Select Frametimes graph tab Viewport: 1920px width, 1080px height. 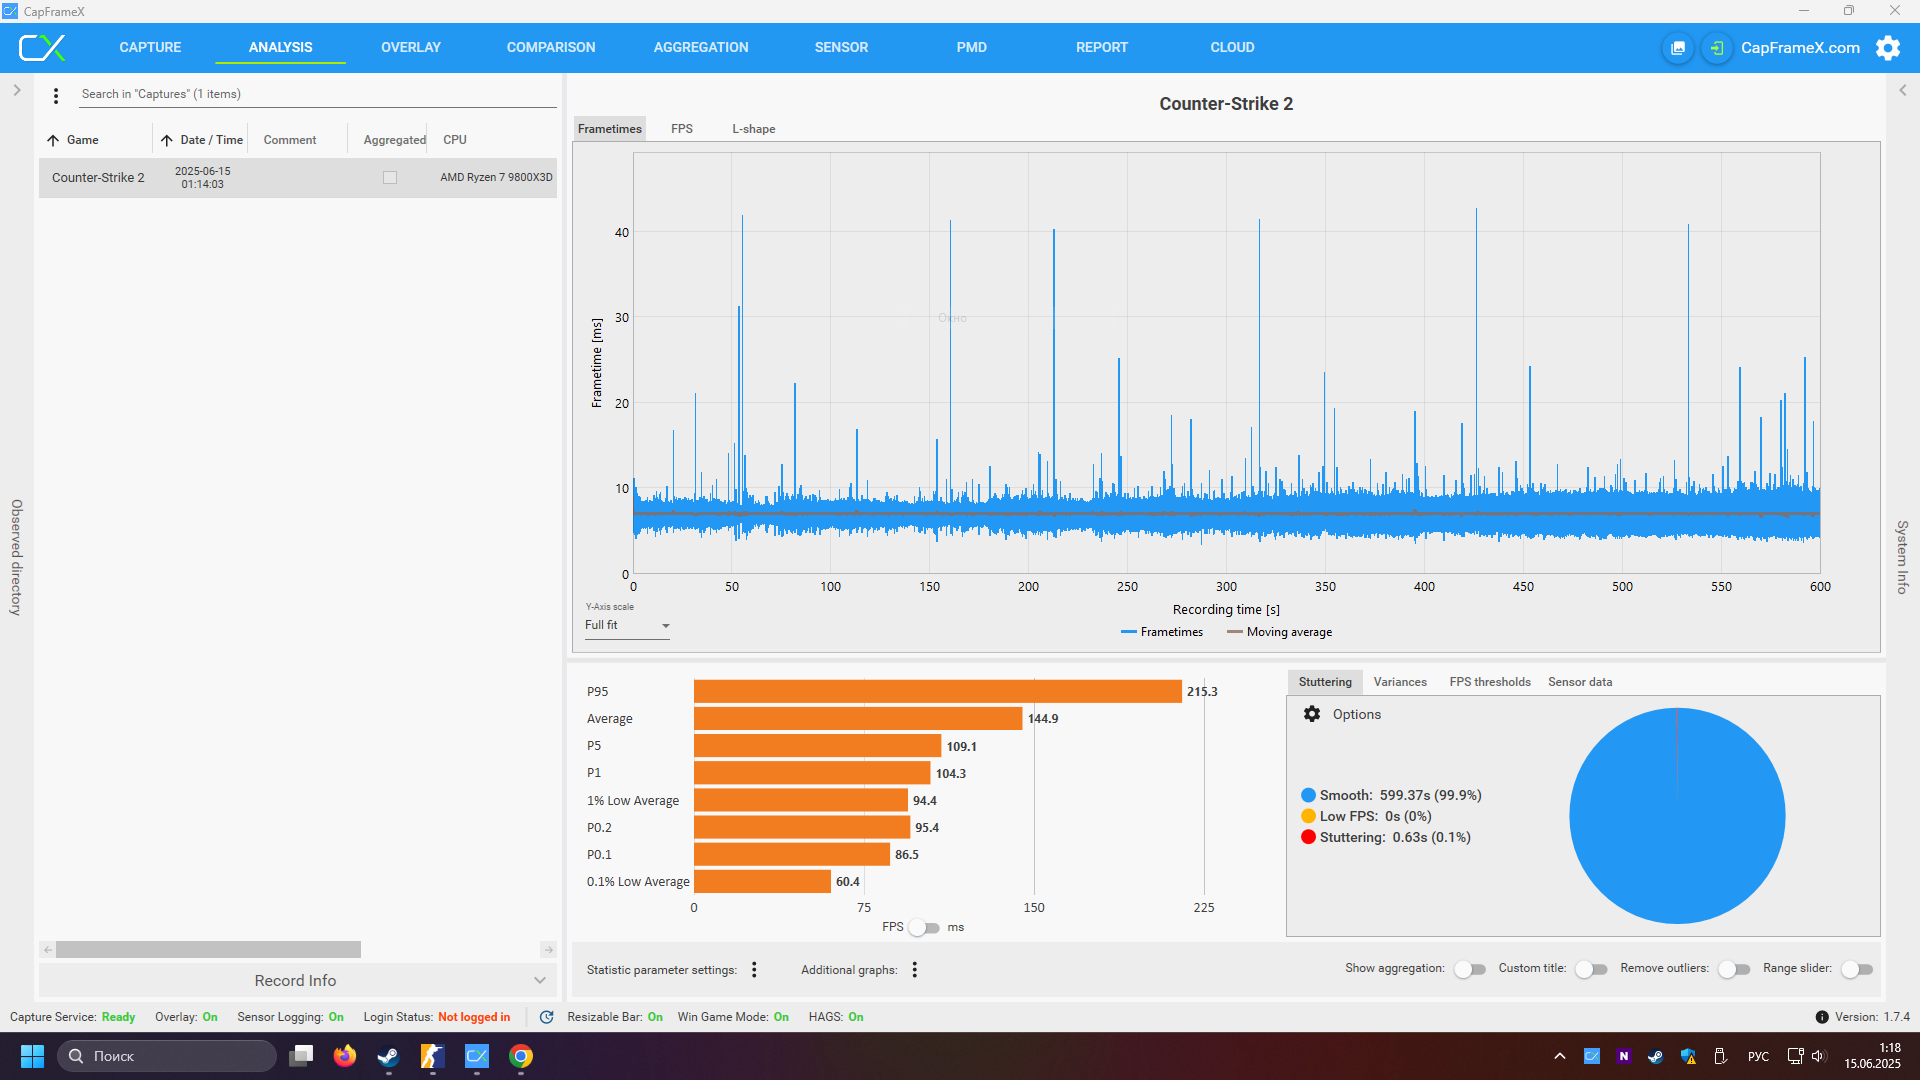tap(610, 129)
